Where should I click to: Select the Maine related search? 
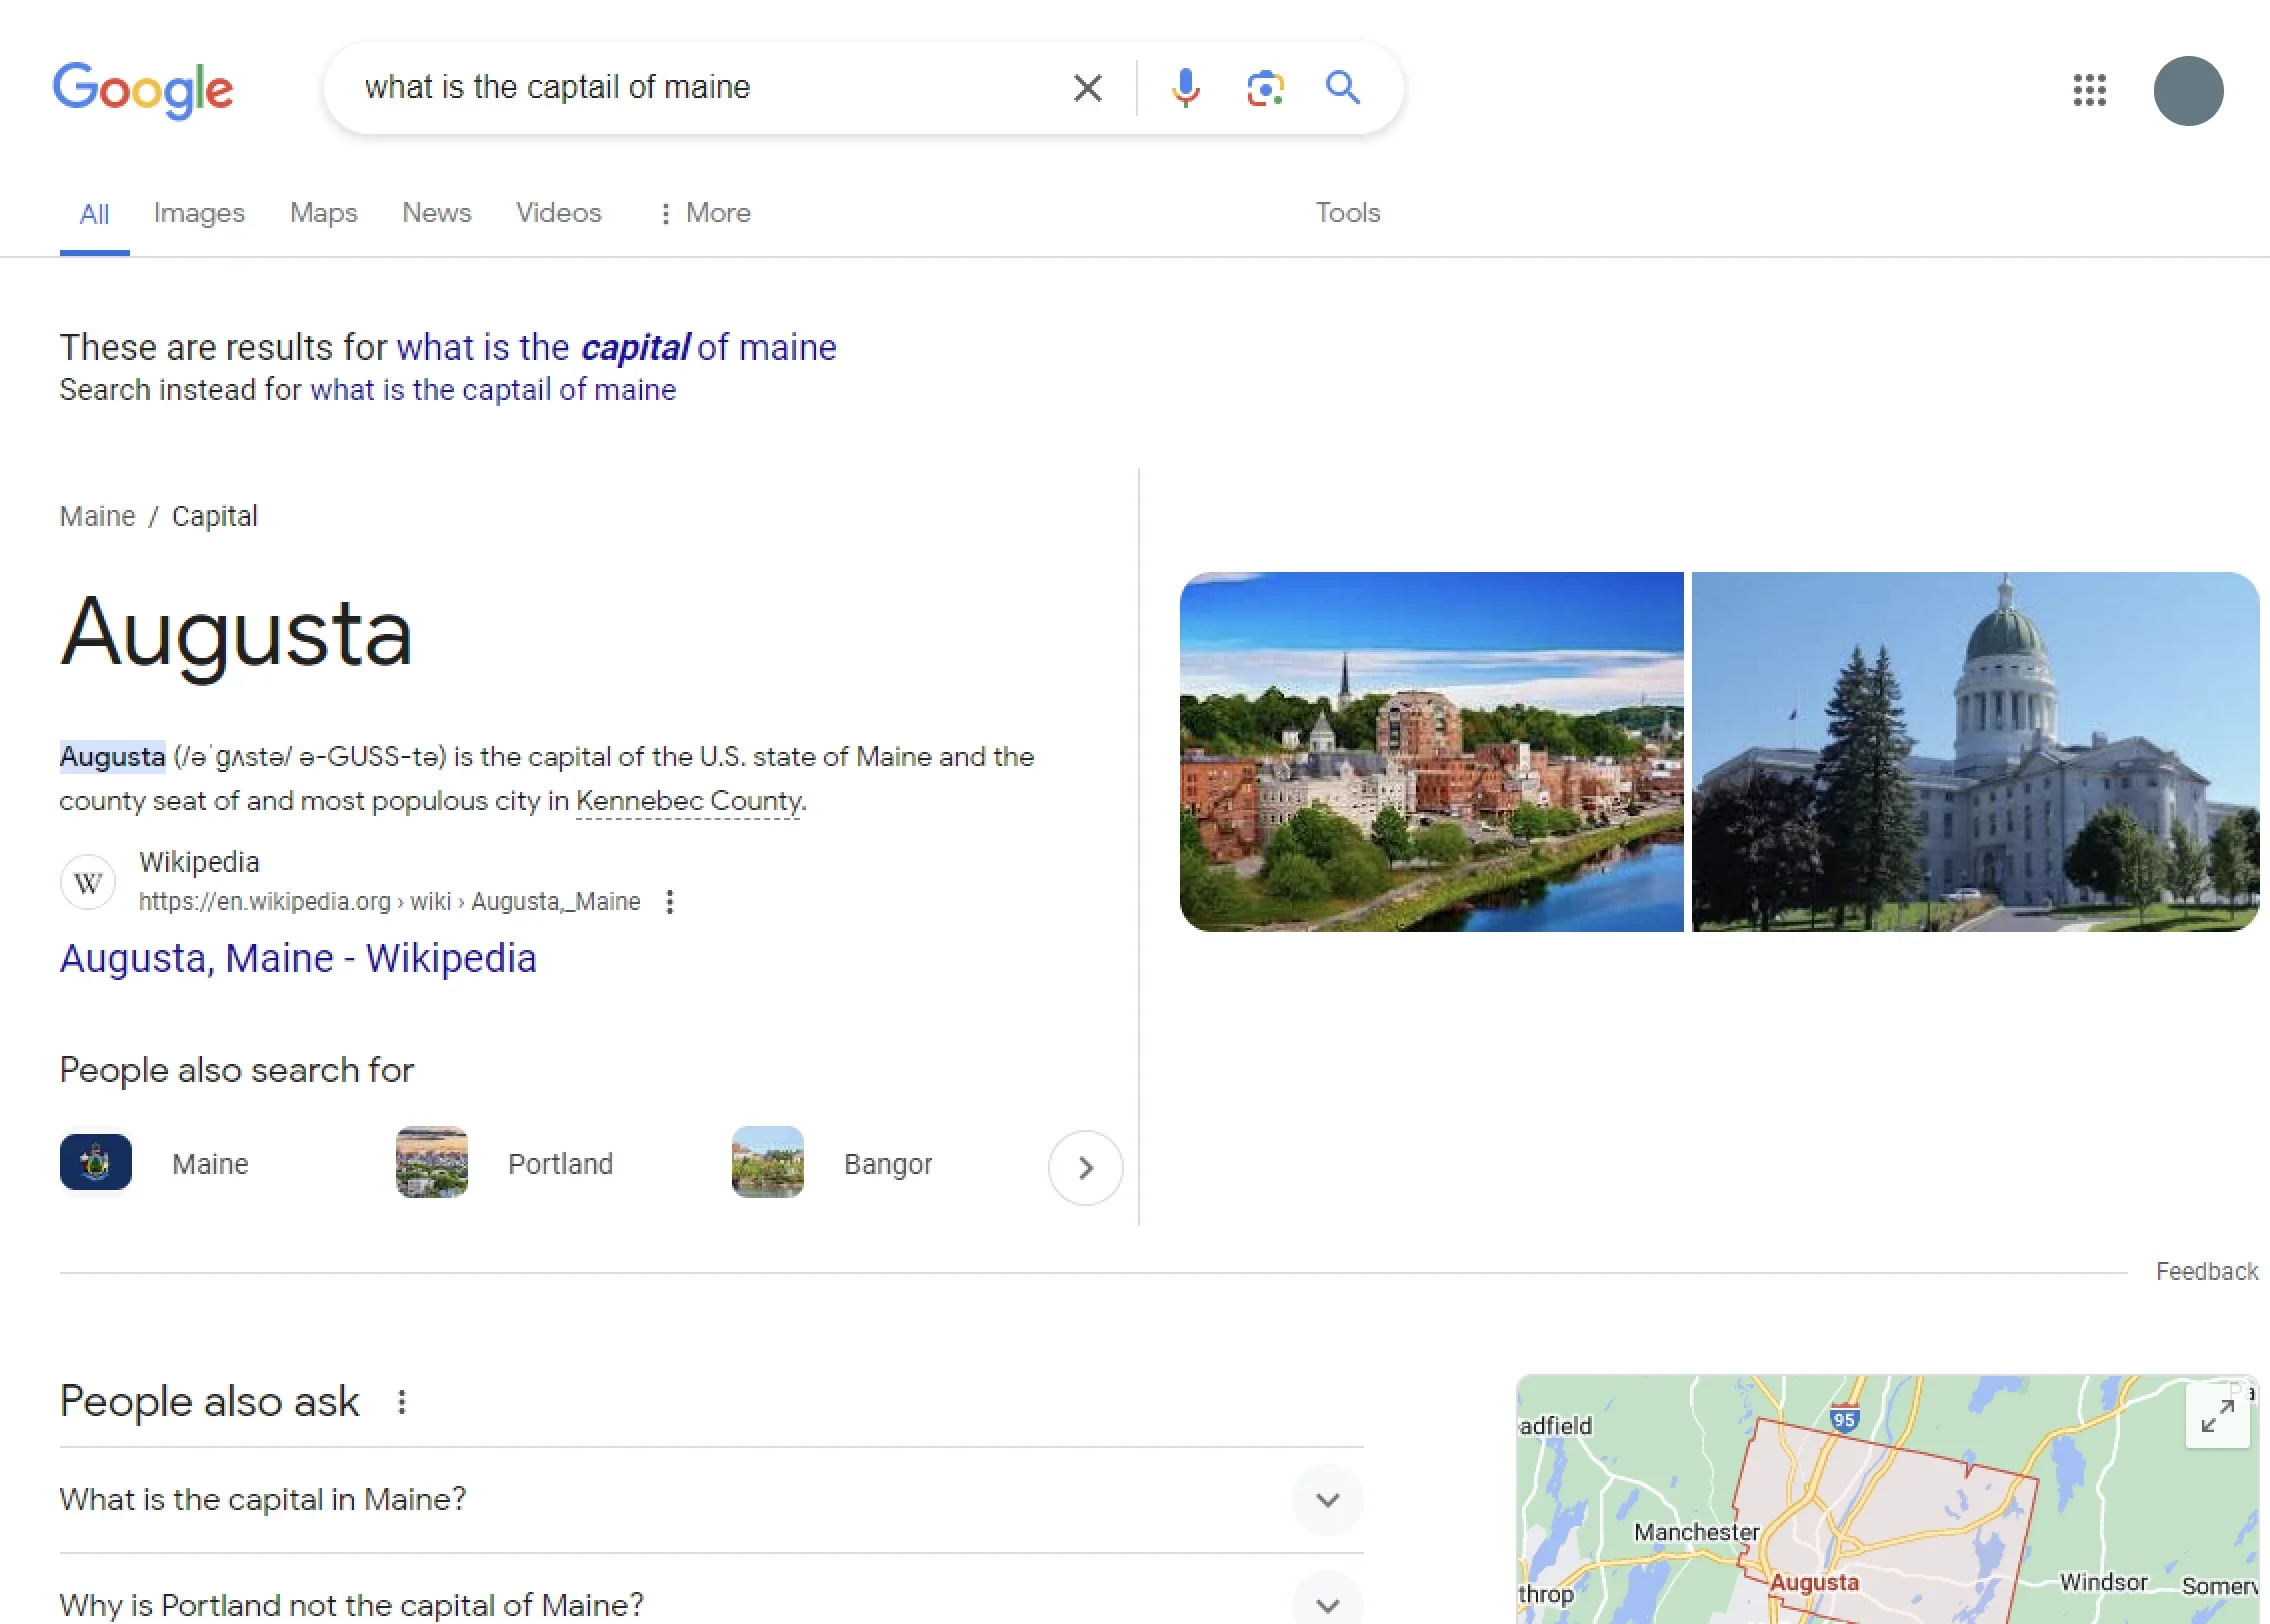[210, 1164]
